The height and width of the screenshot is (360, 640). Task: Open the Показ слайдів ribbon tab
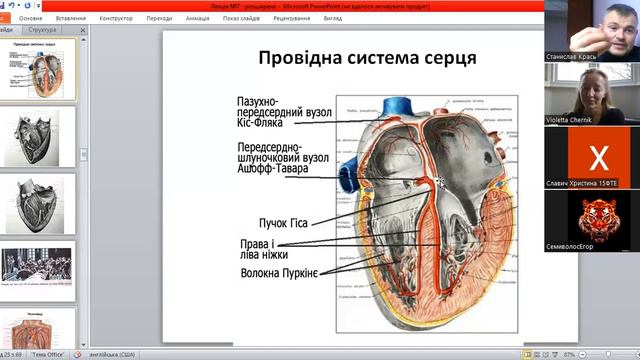click(x=241, y=18)
